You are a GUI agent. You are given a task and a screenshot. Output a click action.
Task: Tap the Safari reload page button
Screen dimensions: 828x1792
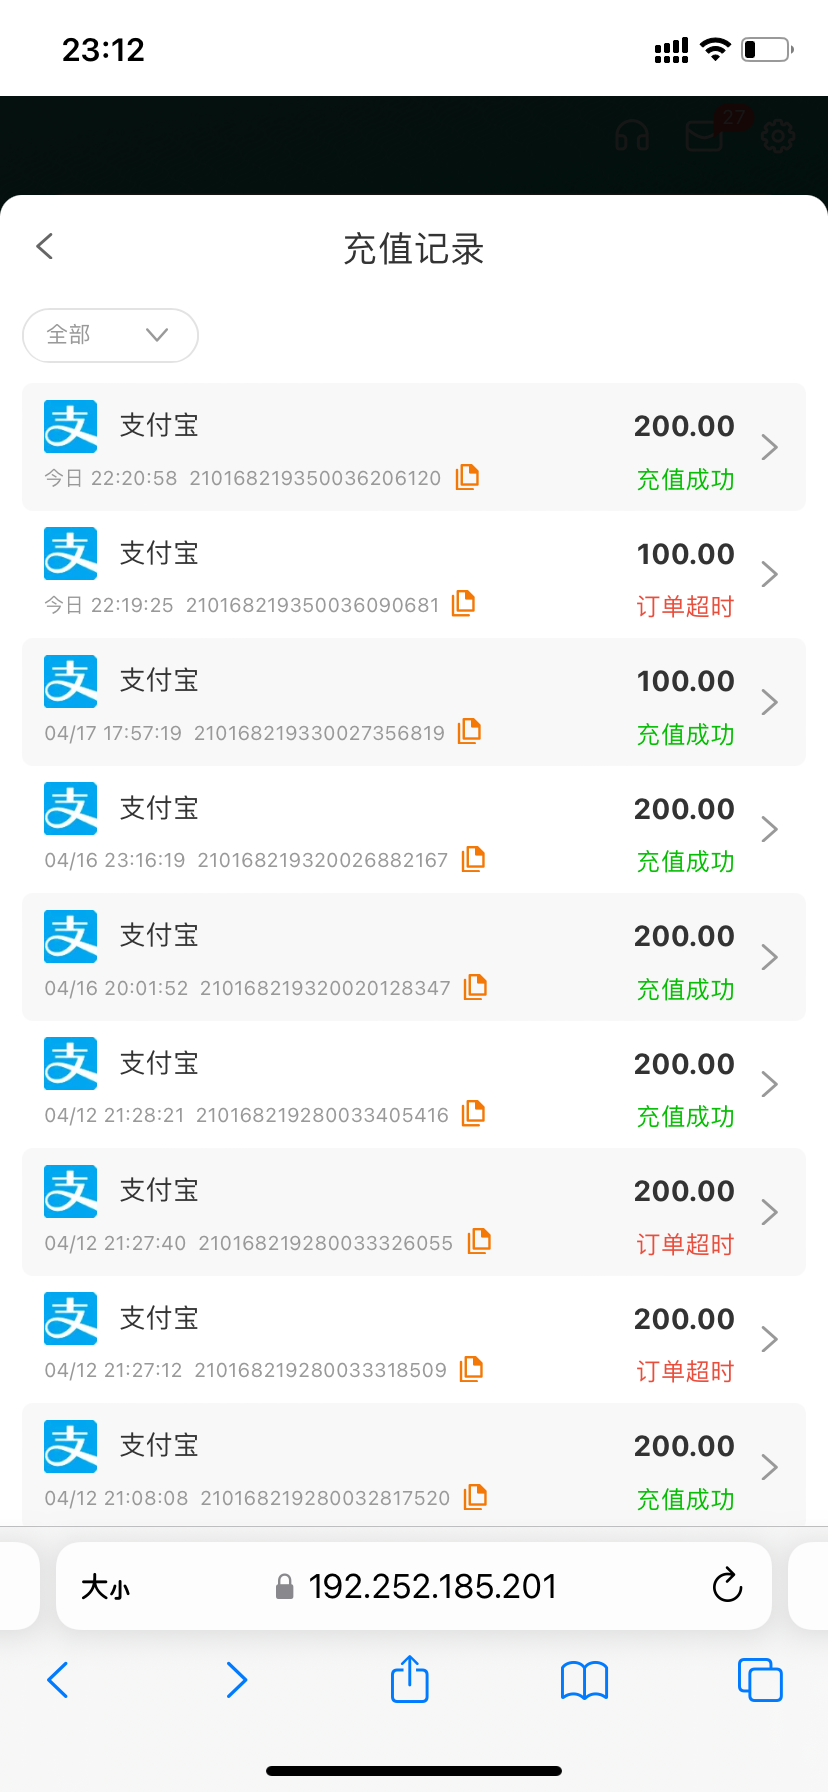point(727,1586)
